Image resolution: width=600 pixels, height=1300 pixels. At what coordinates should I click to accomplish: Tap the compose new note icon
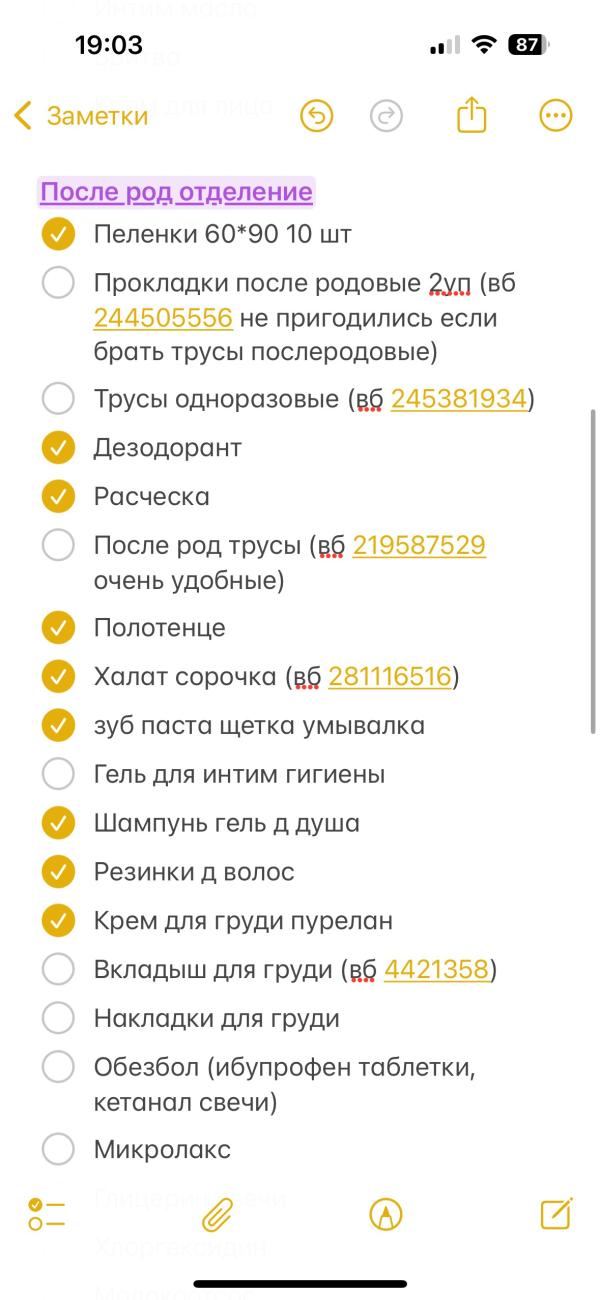pos(554,1213)
